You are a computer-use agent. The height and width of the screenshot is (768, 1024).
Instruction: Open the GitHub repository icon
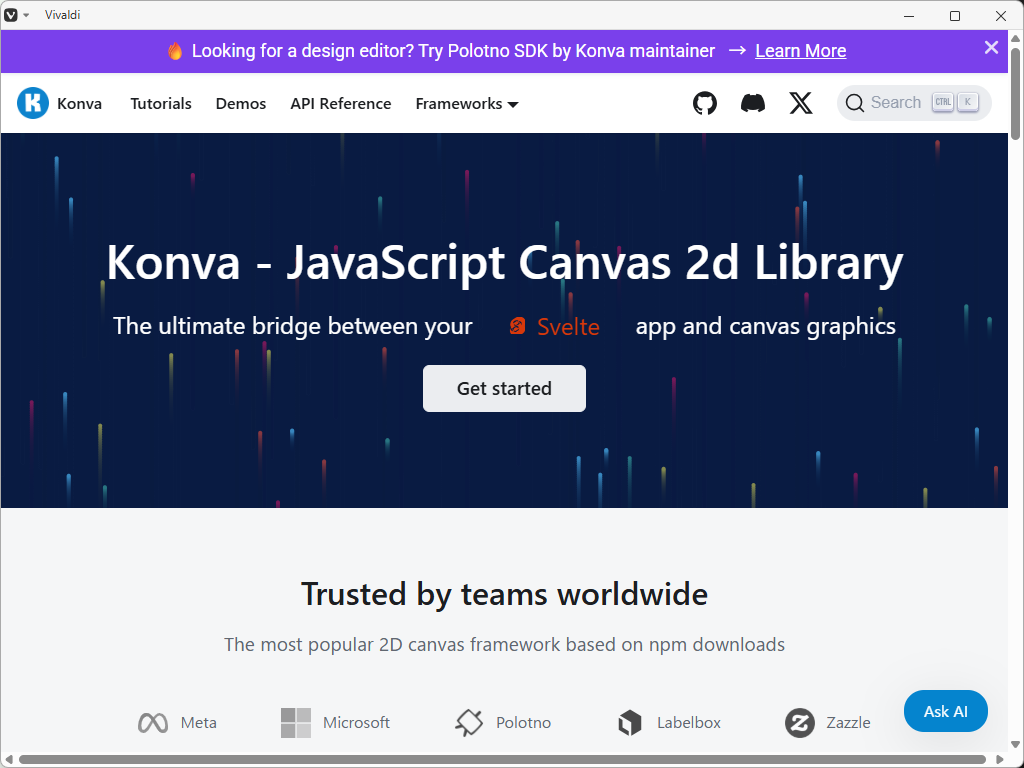click(705, 103)
